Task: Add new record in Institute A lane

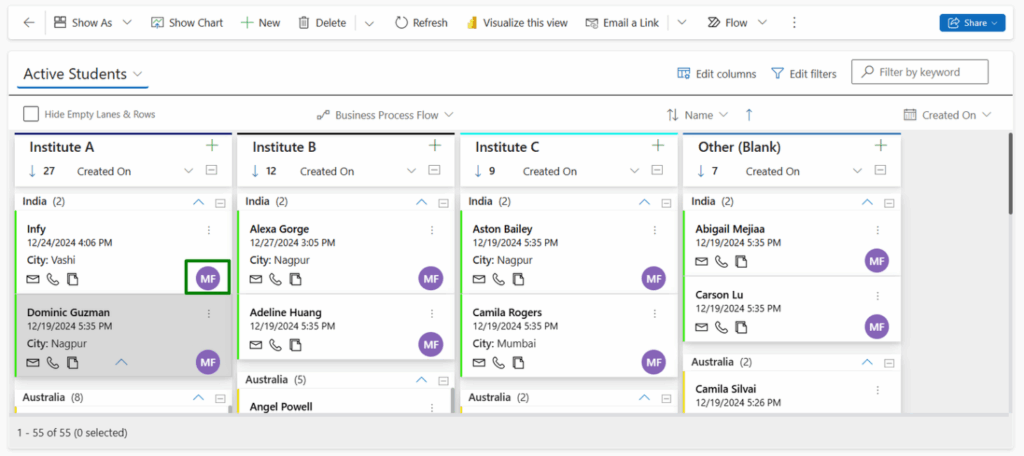Action: [x=212, y=145]
